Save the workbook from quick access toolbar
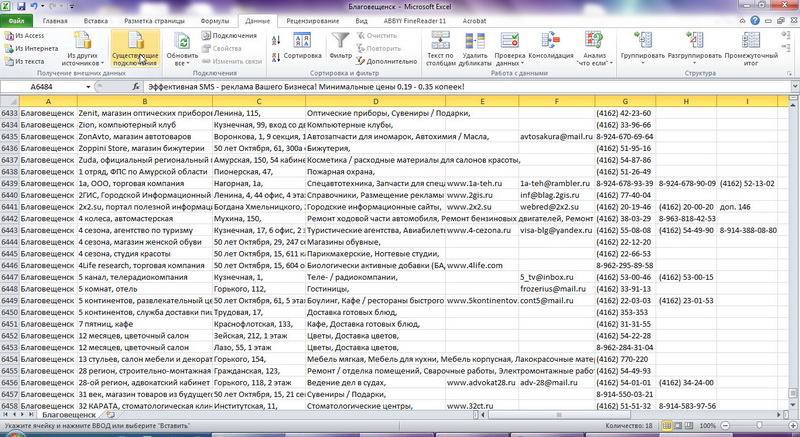The image size is (800, 437). click(21, 7)
